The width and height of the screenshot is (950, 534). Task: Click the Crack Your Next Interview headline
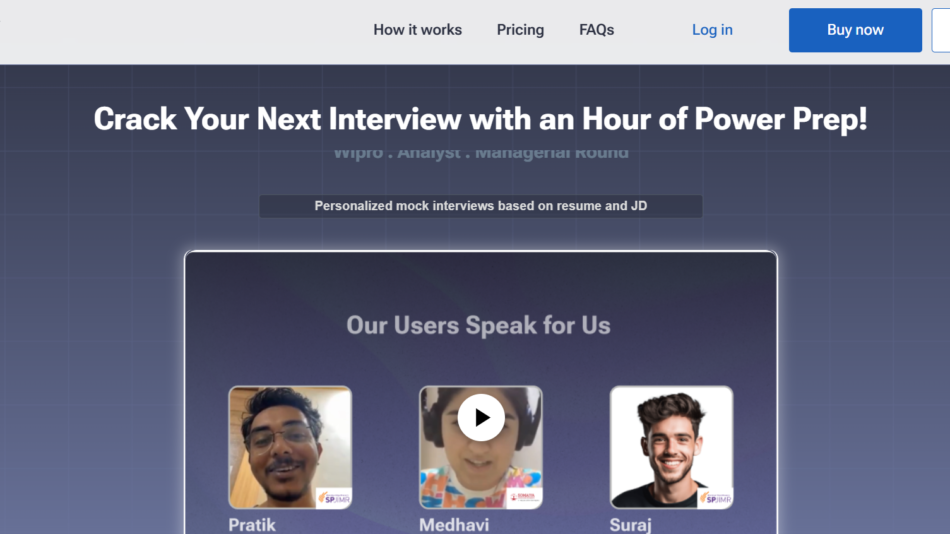click(480, 119)
